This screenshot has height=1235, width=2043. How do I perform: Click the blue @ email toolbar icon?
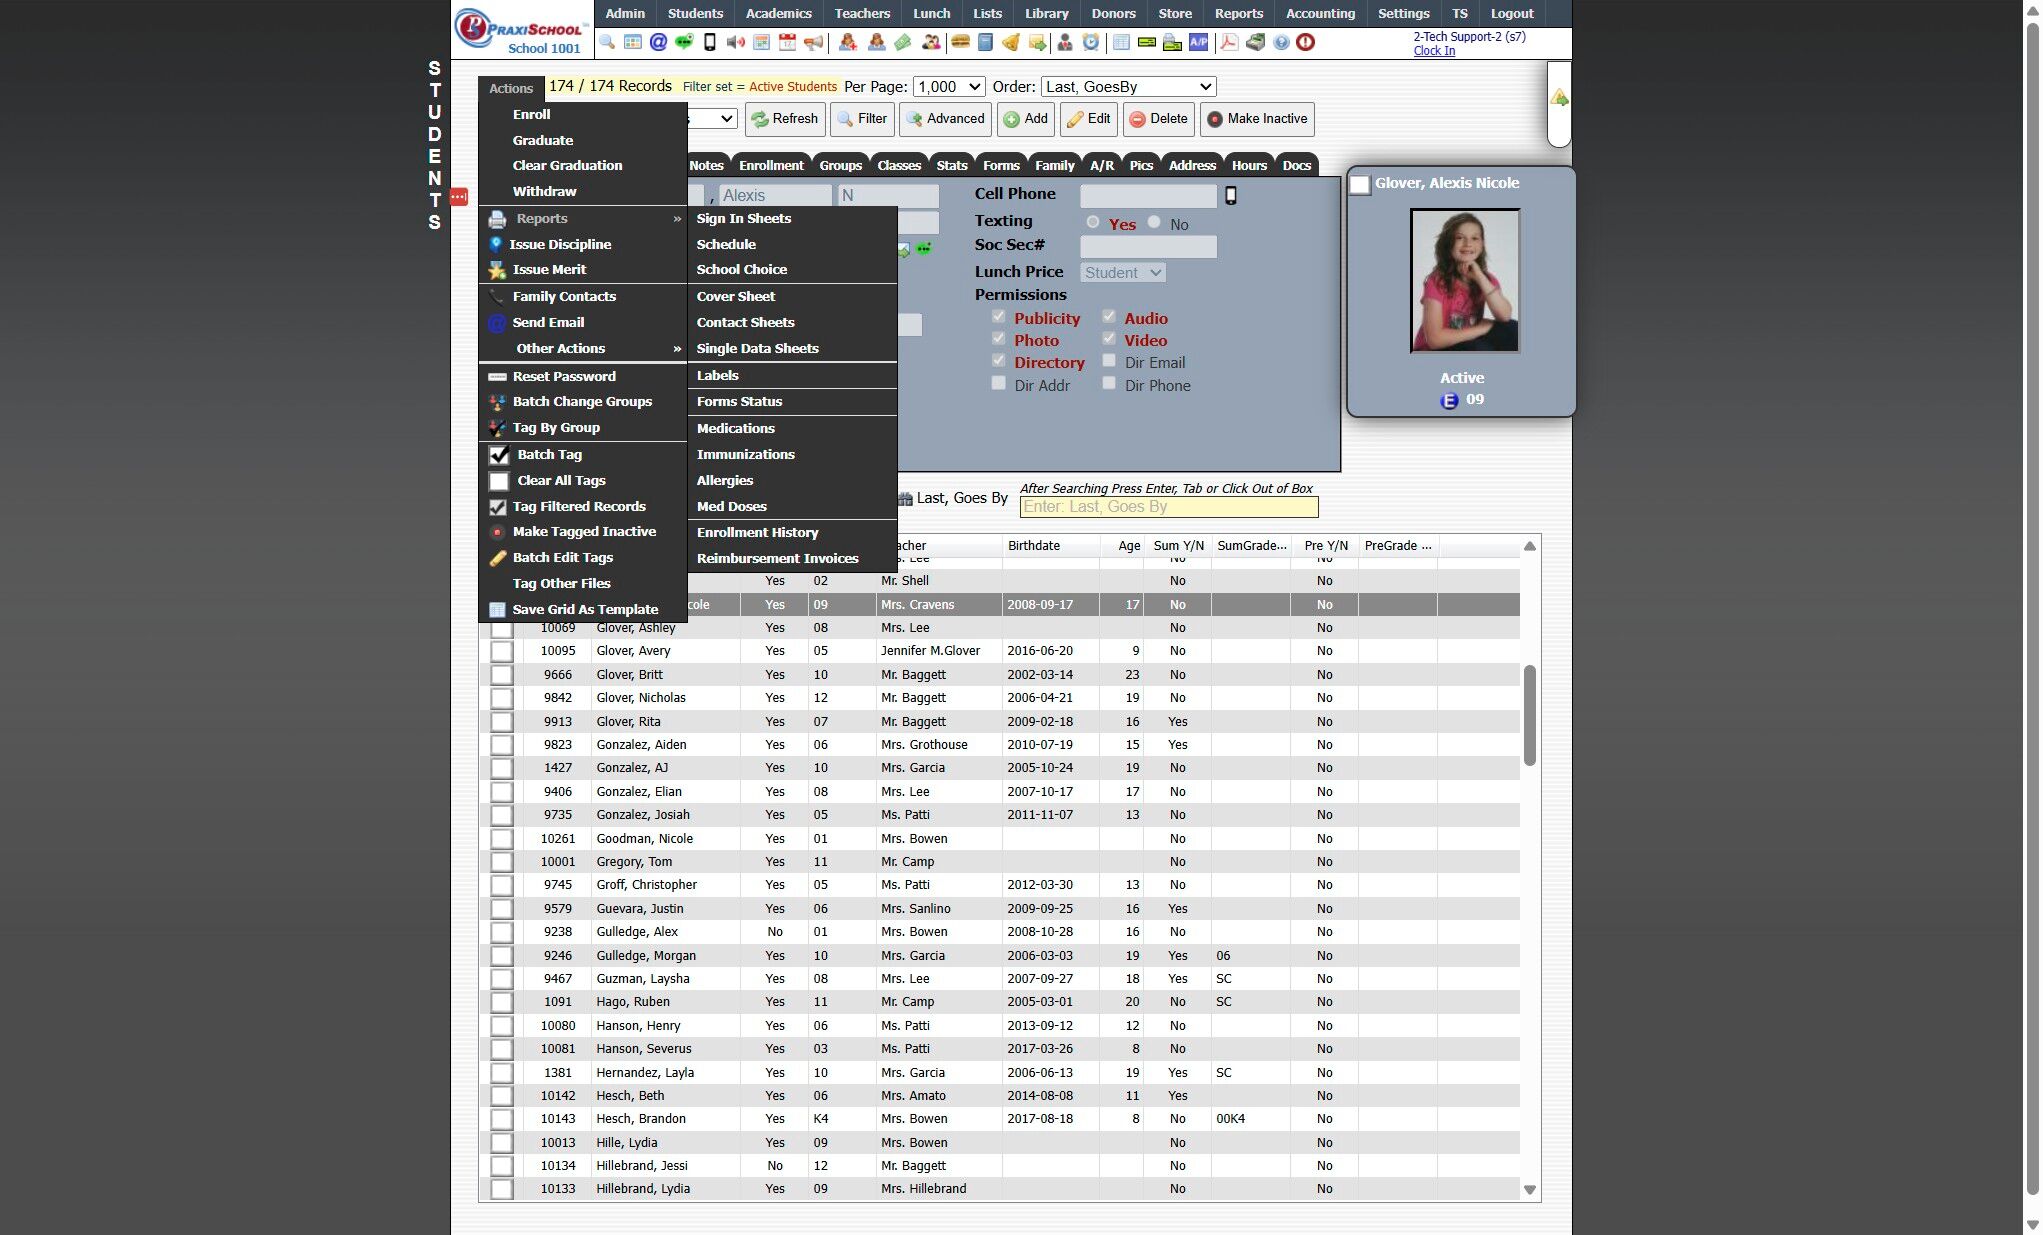click(x=658, y=42)
